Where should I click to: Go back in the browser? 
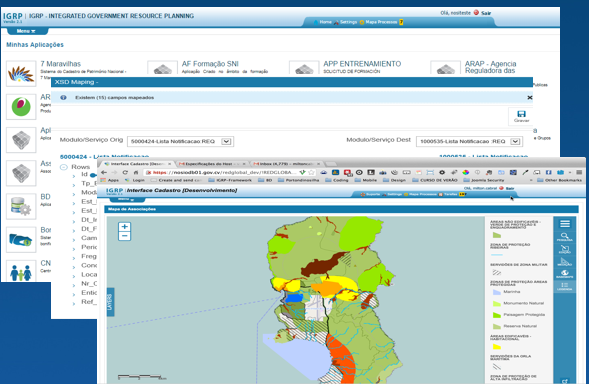[104, 172]
